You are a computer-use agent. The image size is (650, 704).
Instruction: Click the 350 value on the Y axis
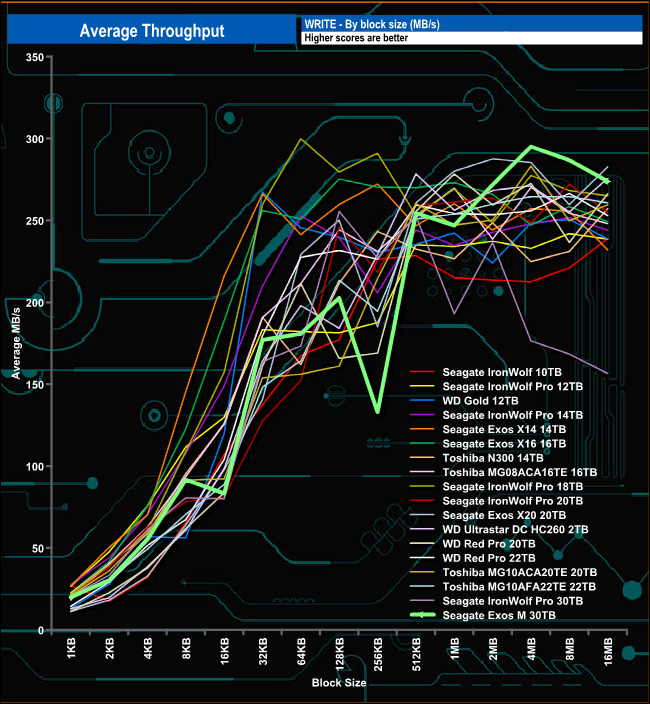click(x=35, y=57)
